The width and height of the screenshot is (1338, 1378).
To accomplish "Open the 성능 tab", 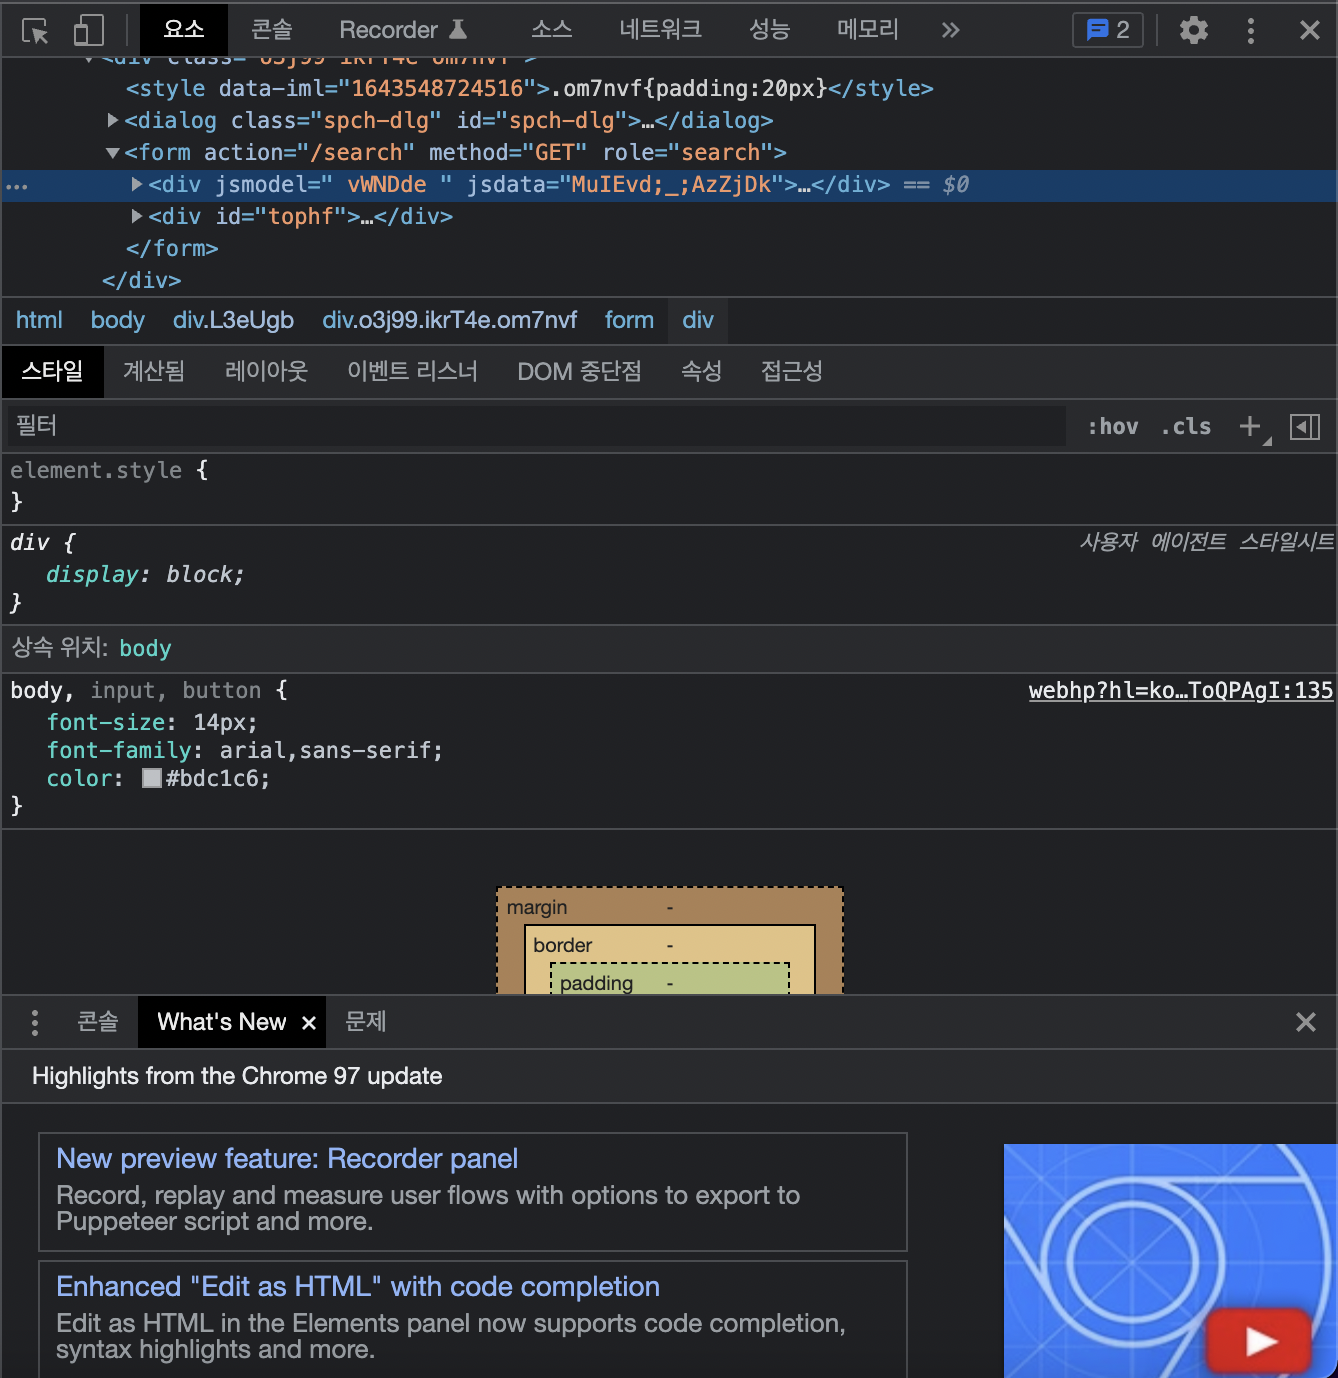I will click(769, 30).
